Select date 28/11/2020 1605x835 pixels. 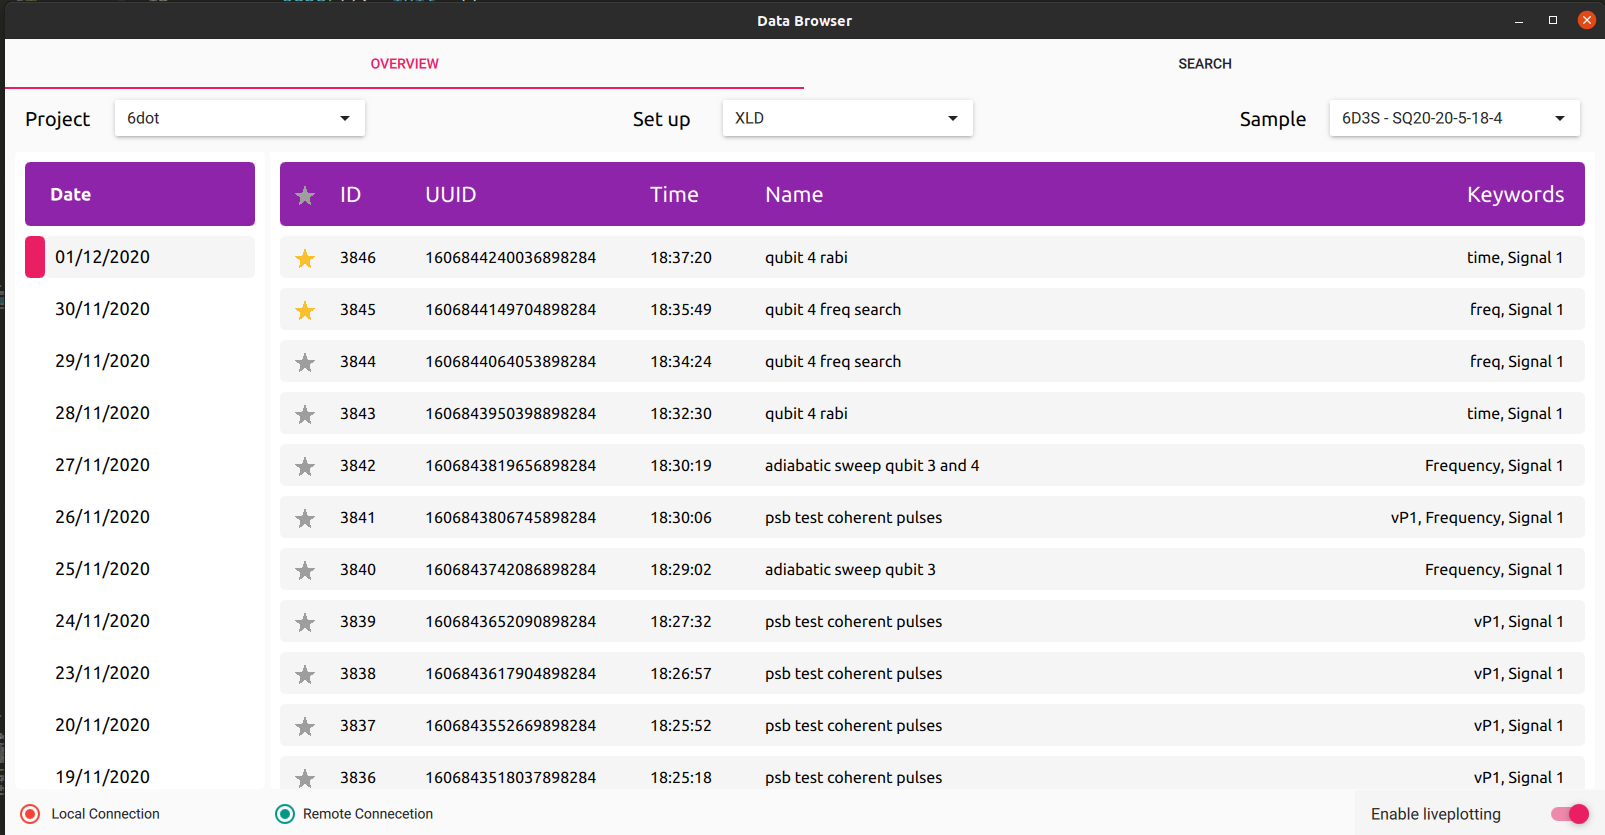140,413
